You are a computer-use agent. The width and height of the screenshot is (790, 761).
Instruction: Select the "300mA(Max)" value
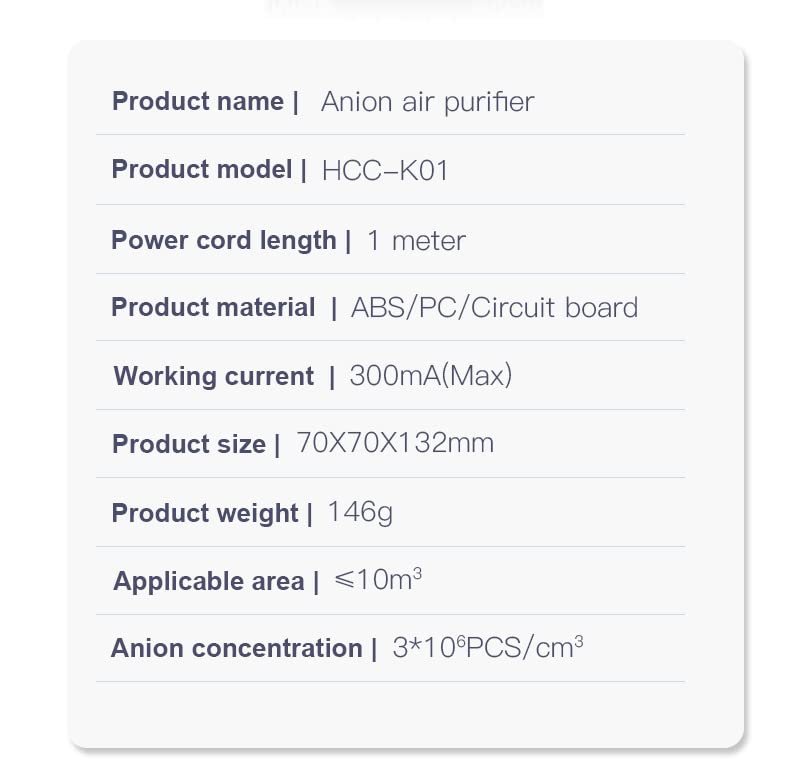(x=430, y=376)
